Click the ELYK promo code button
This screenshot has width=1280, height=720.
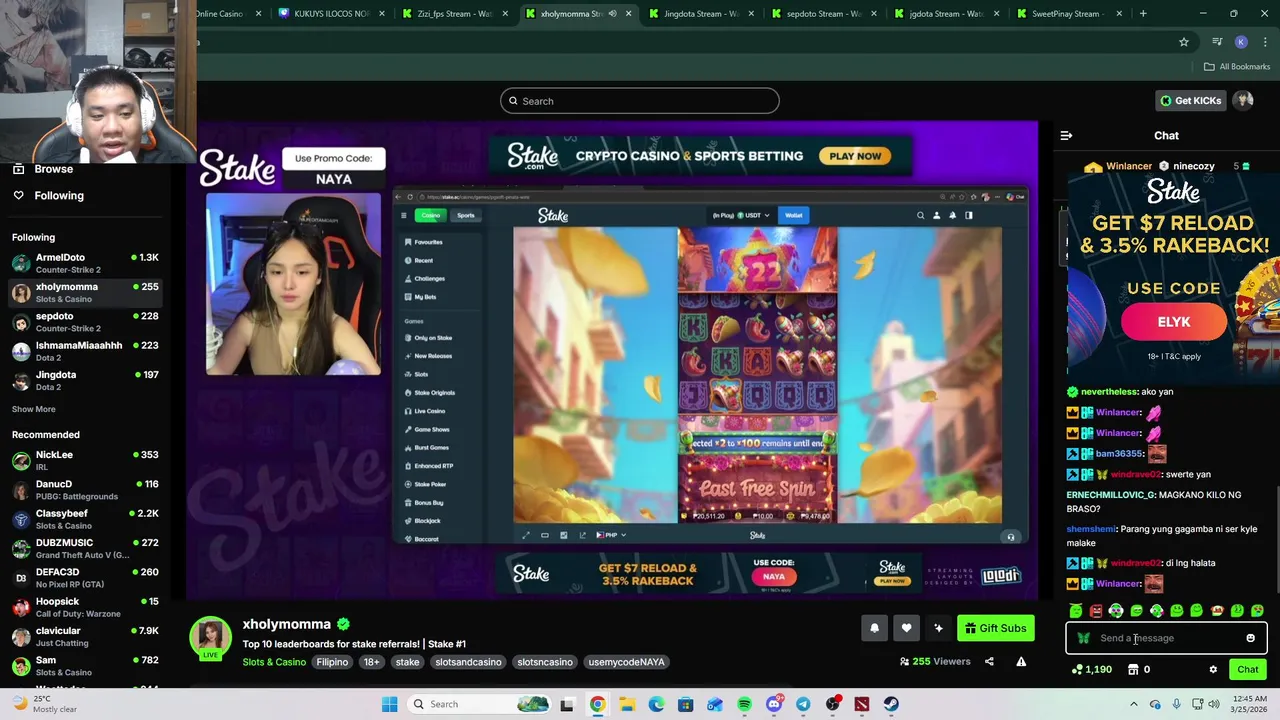[1174, 322]
